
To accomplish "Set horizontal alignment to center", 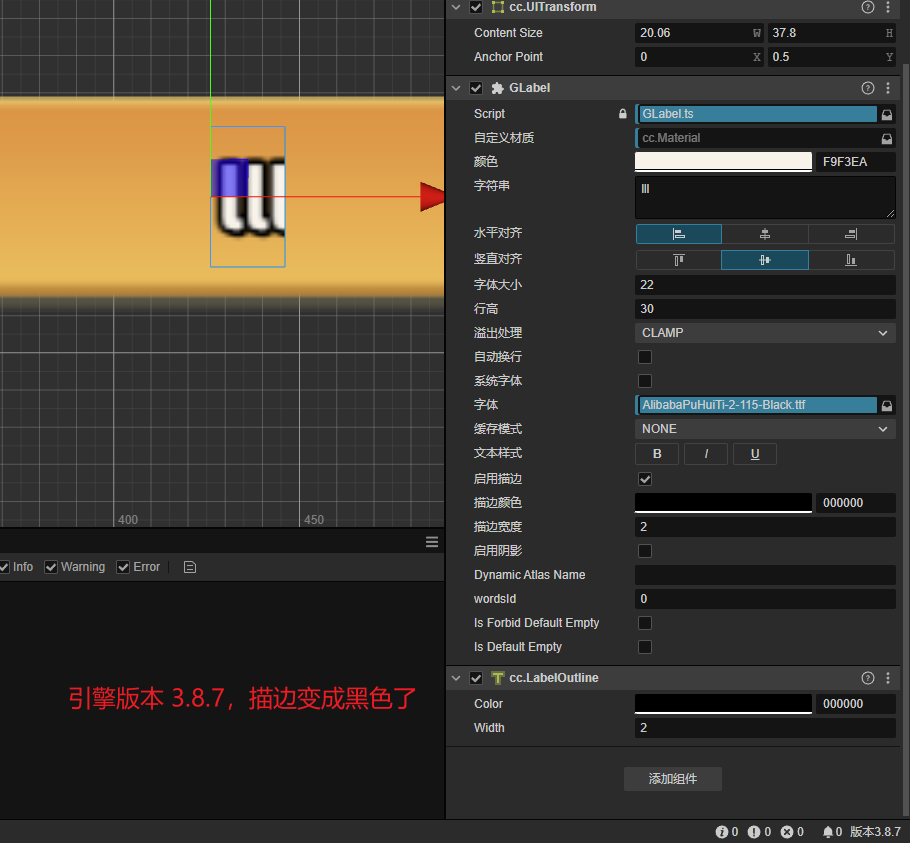I will point(765,234).
